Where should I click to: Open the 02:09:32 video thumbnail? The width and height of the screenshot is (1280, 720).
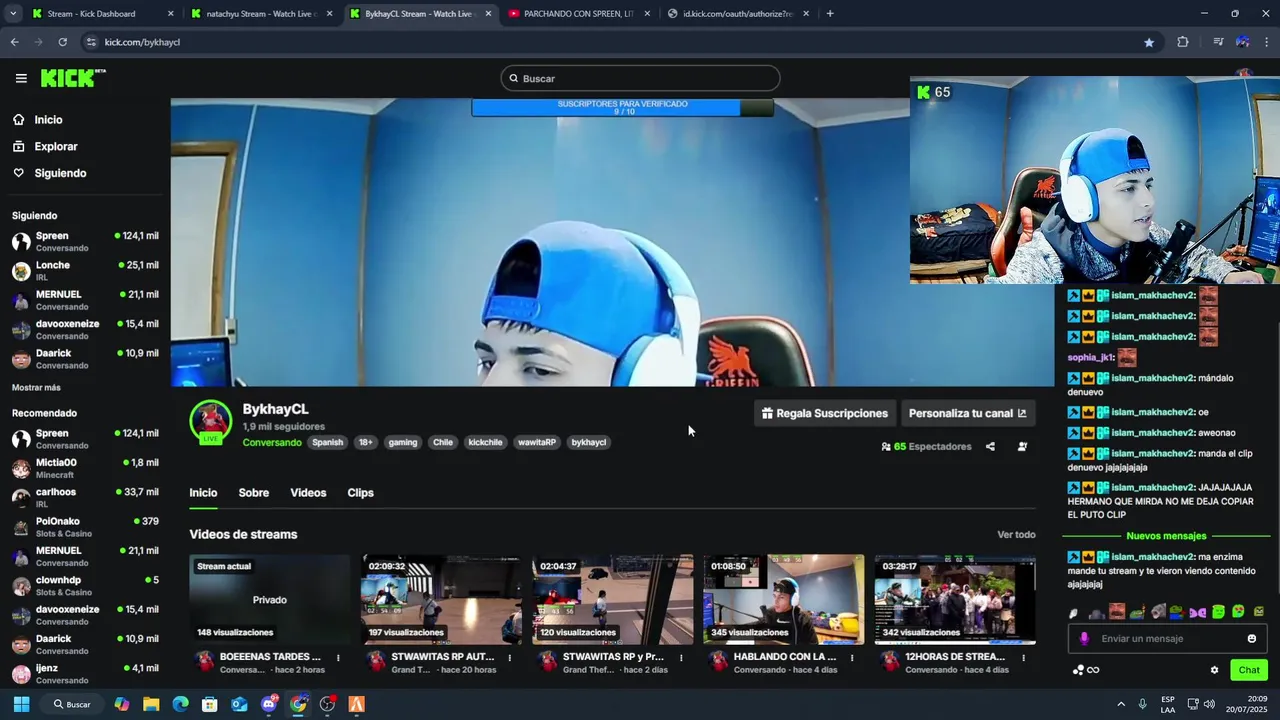pyautogui.click(x=441, y=599)
